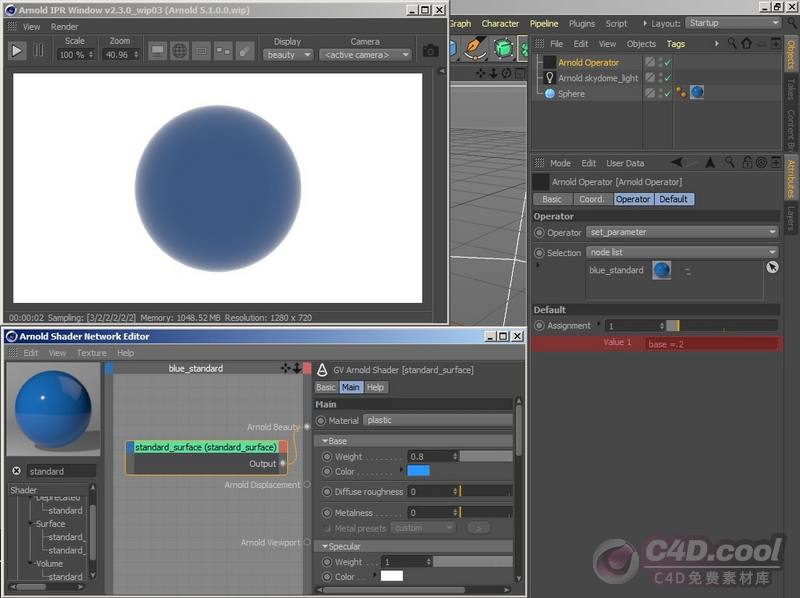Open the vertical Attributes side tab
Viewport: 800px width, 598px height.
pos(791,179)
